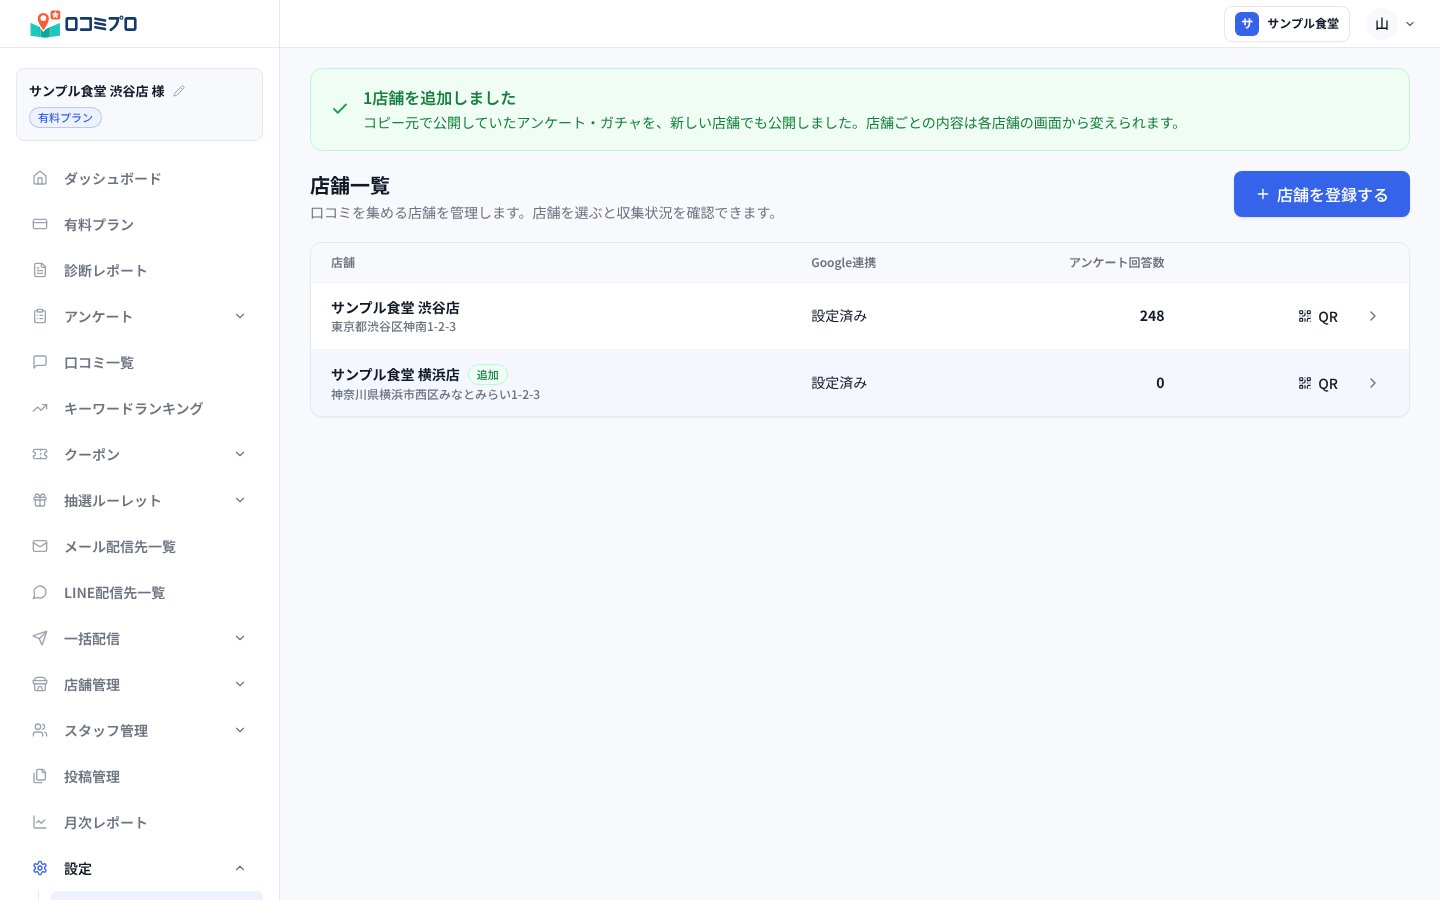Collapse the 設定 menu chevron

(x=240, y=868)
